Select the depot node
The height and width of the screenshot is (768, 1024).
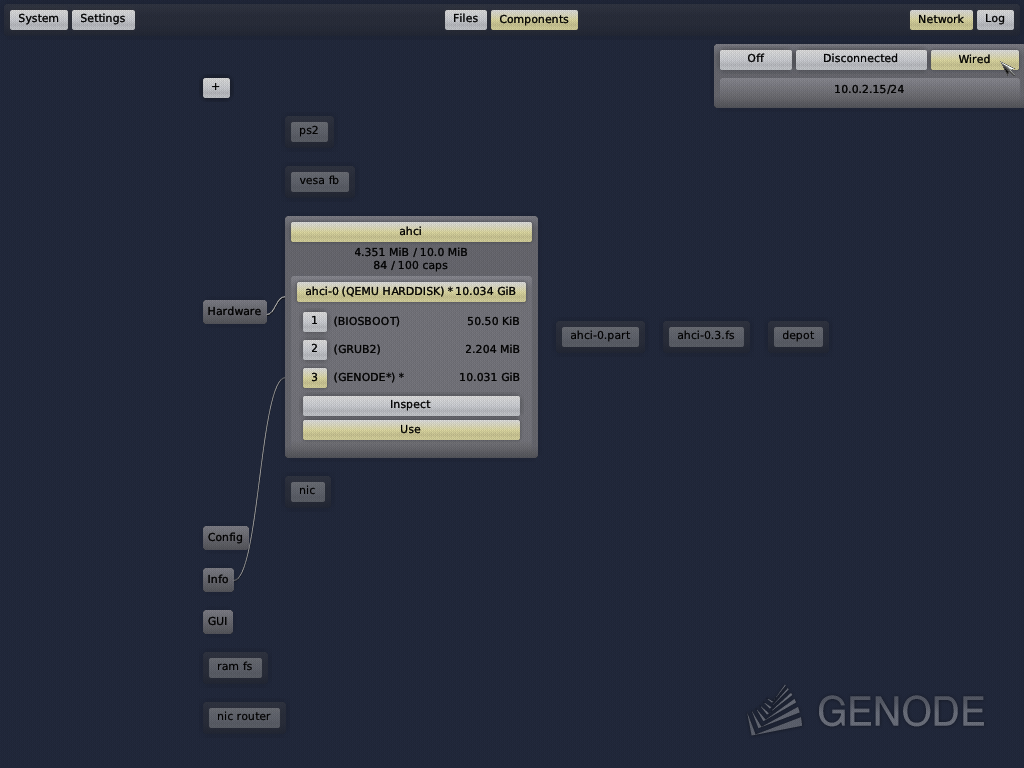pos(797,335)
